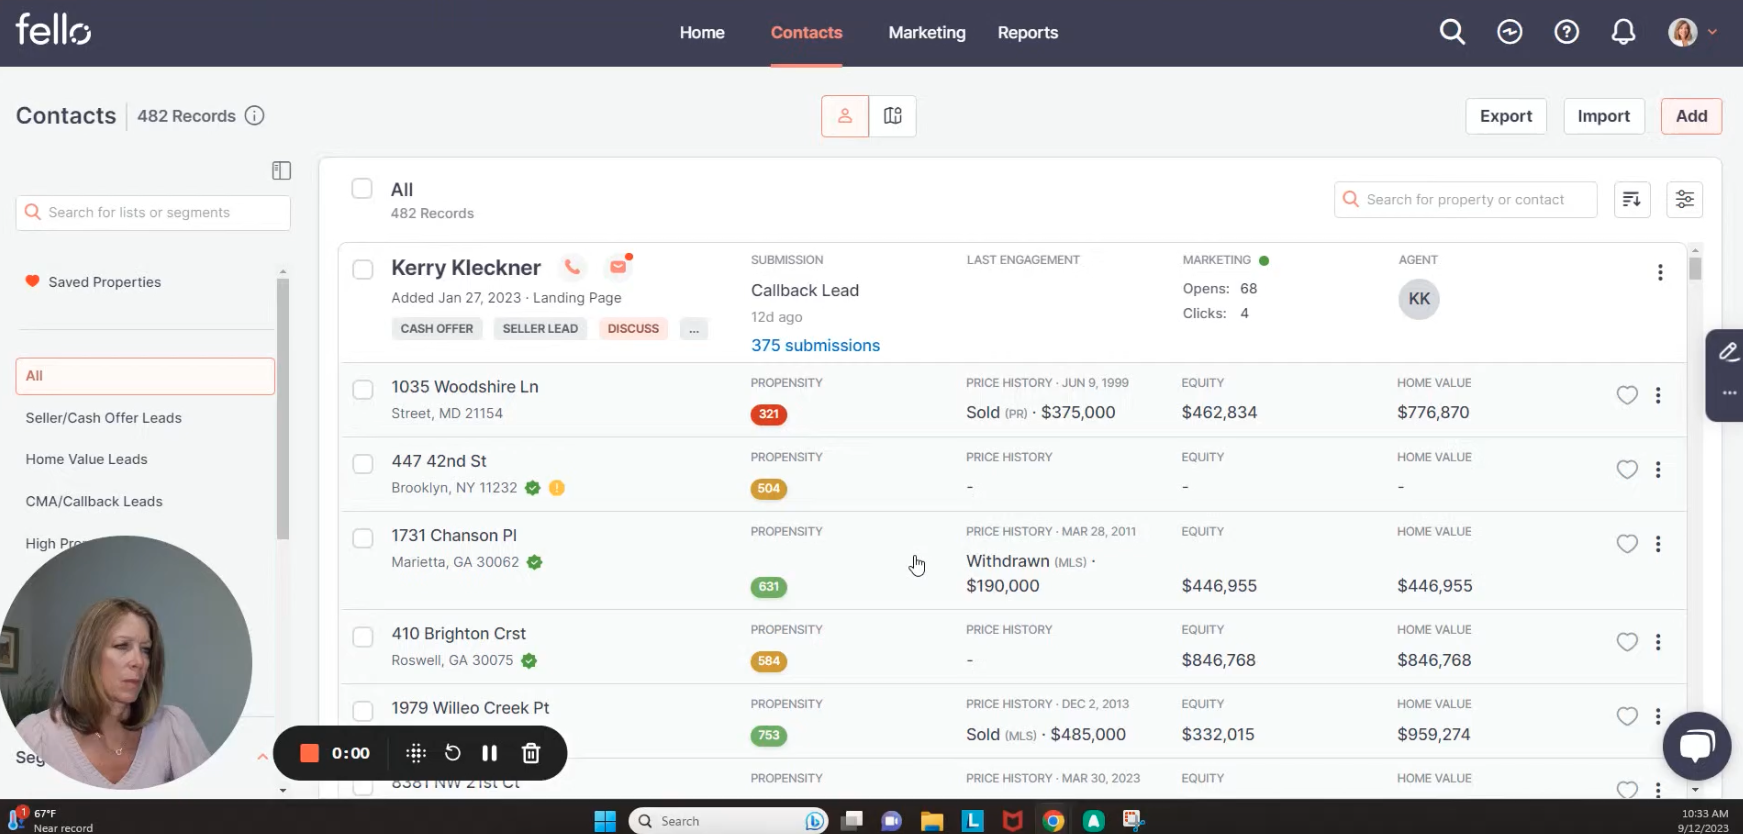Screen dimensions: 1743x834
Task: Expand more tags ellipsis for Kerry Kleckner
Action: click(694, 329)
